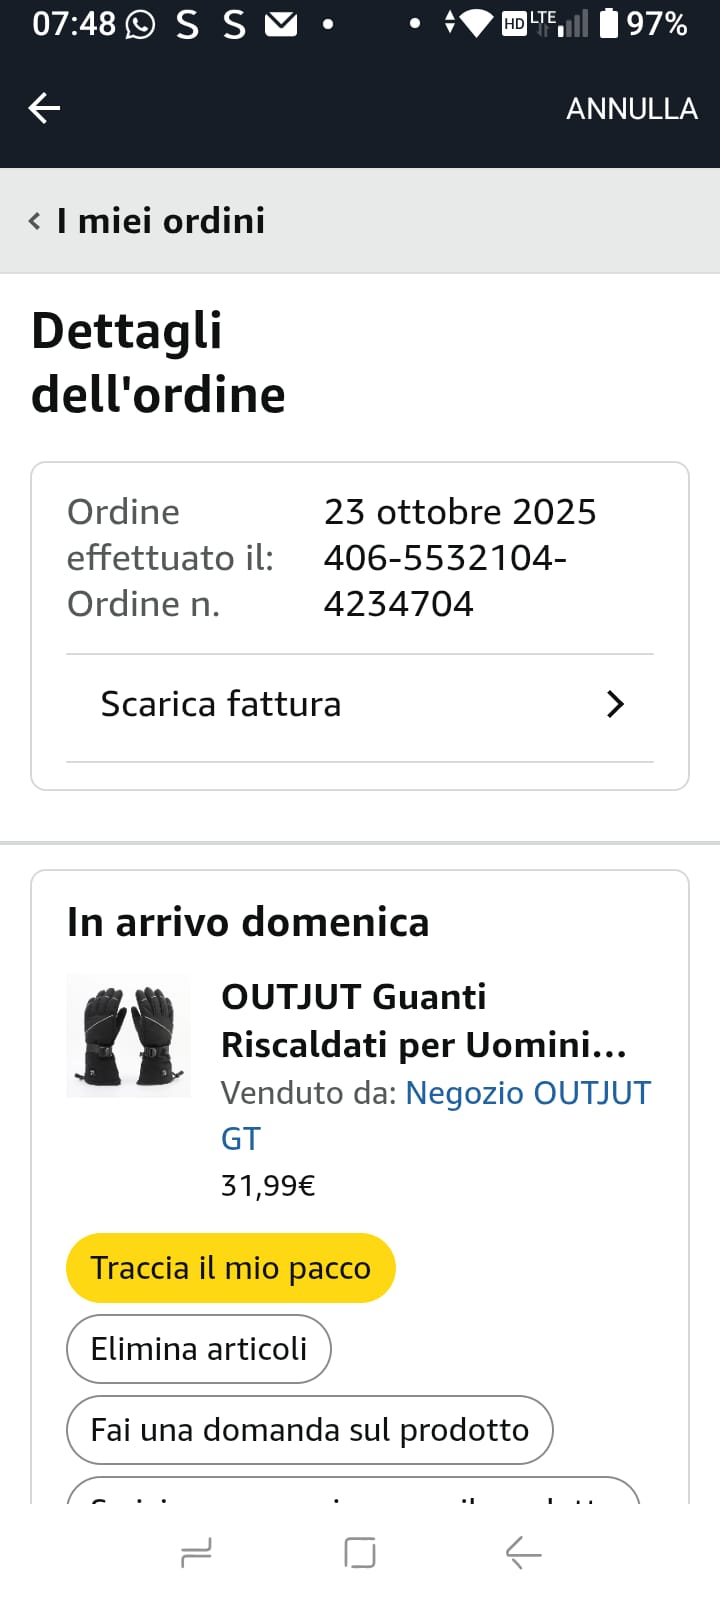Tap WhatsApp notification icon in status bar
The height and width of the screenshot is (1600, 720).
pos(140,24)
